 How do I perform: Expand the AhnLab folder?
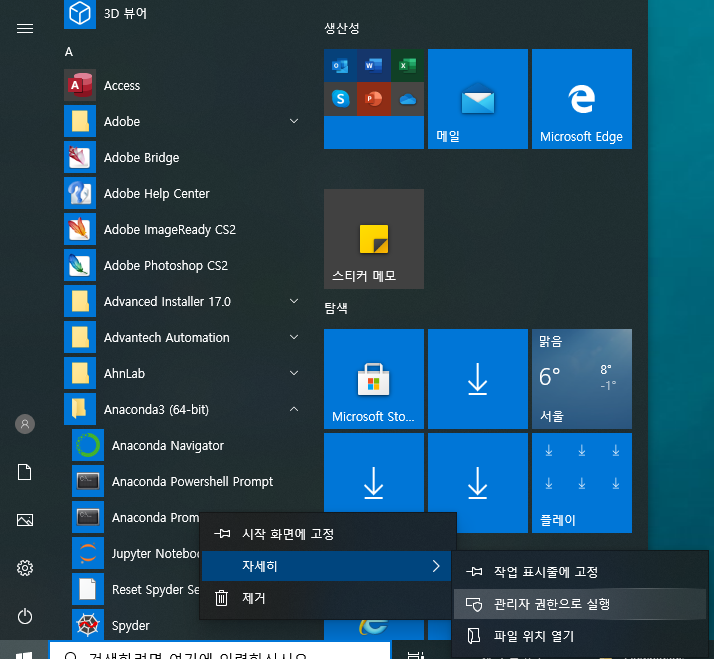coord(294,373)
